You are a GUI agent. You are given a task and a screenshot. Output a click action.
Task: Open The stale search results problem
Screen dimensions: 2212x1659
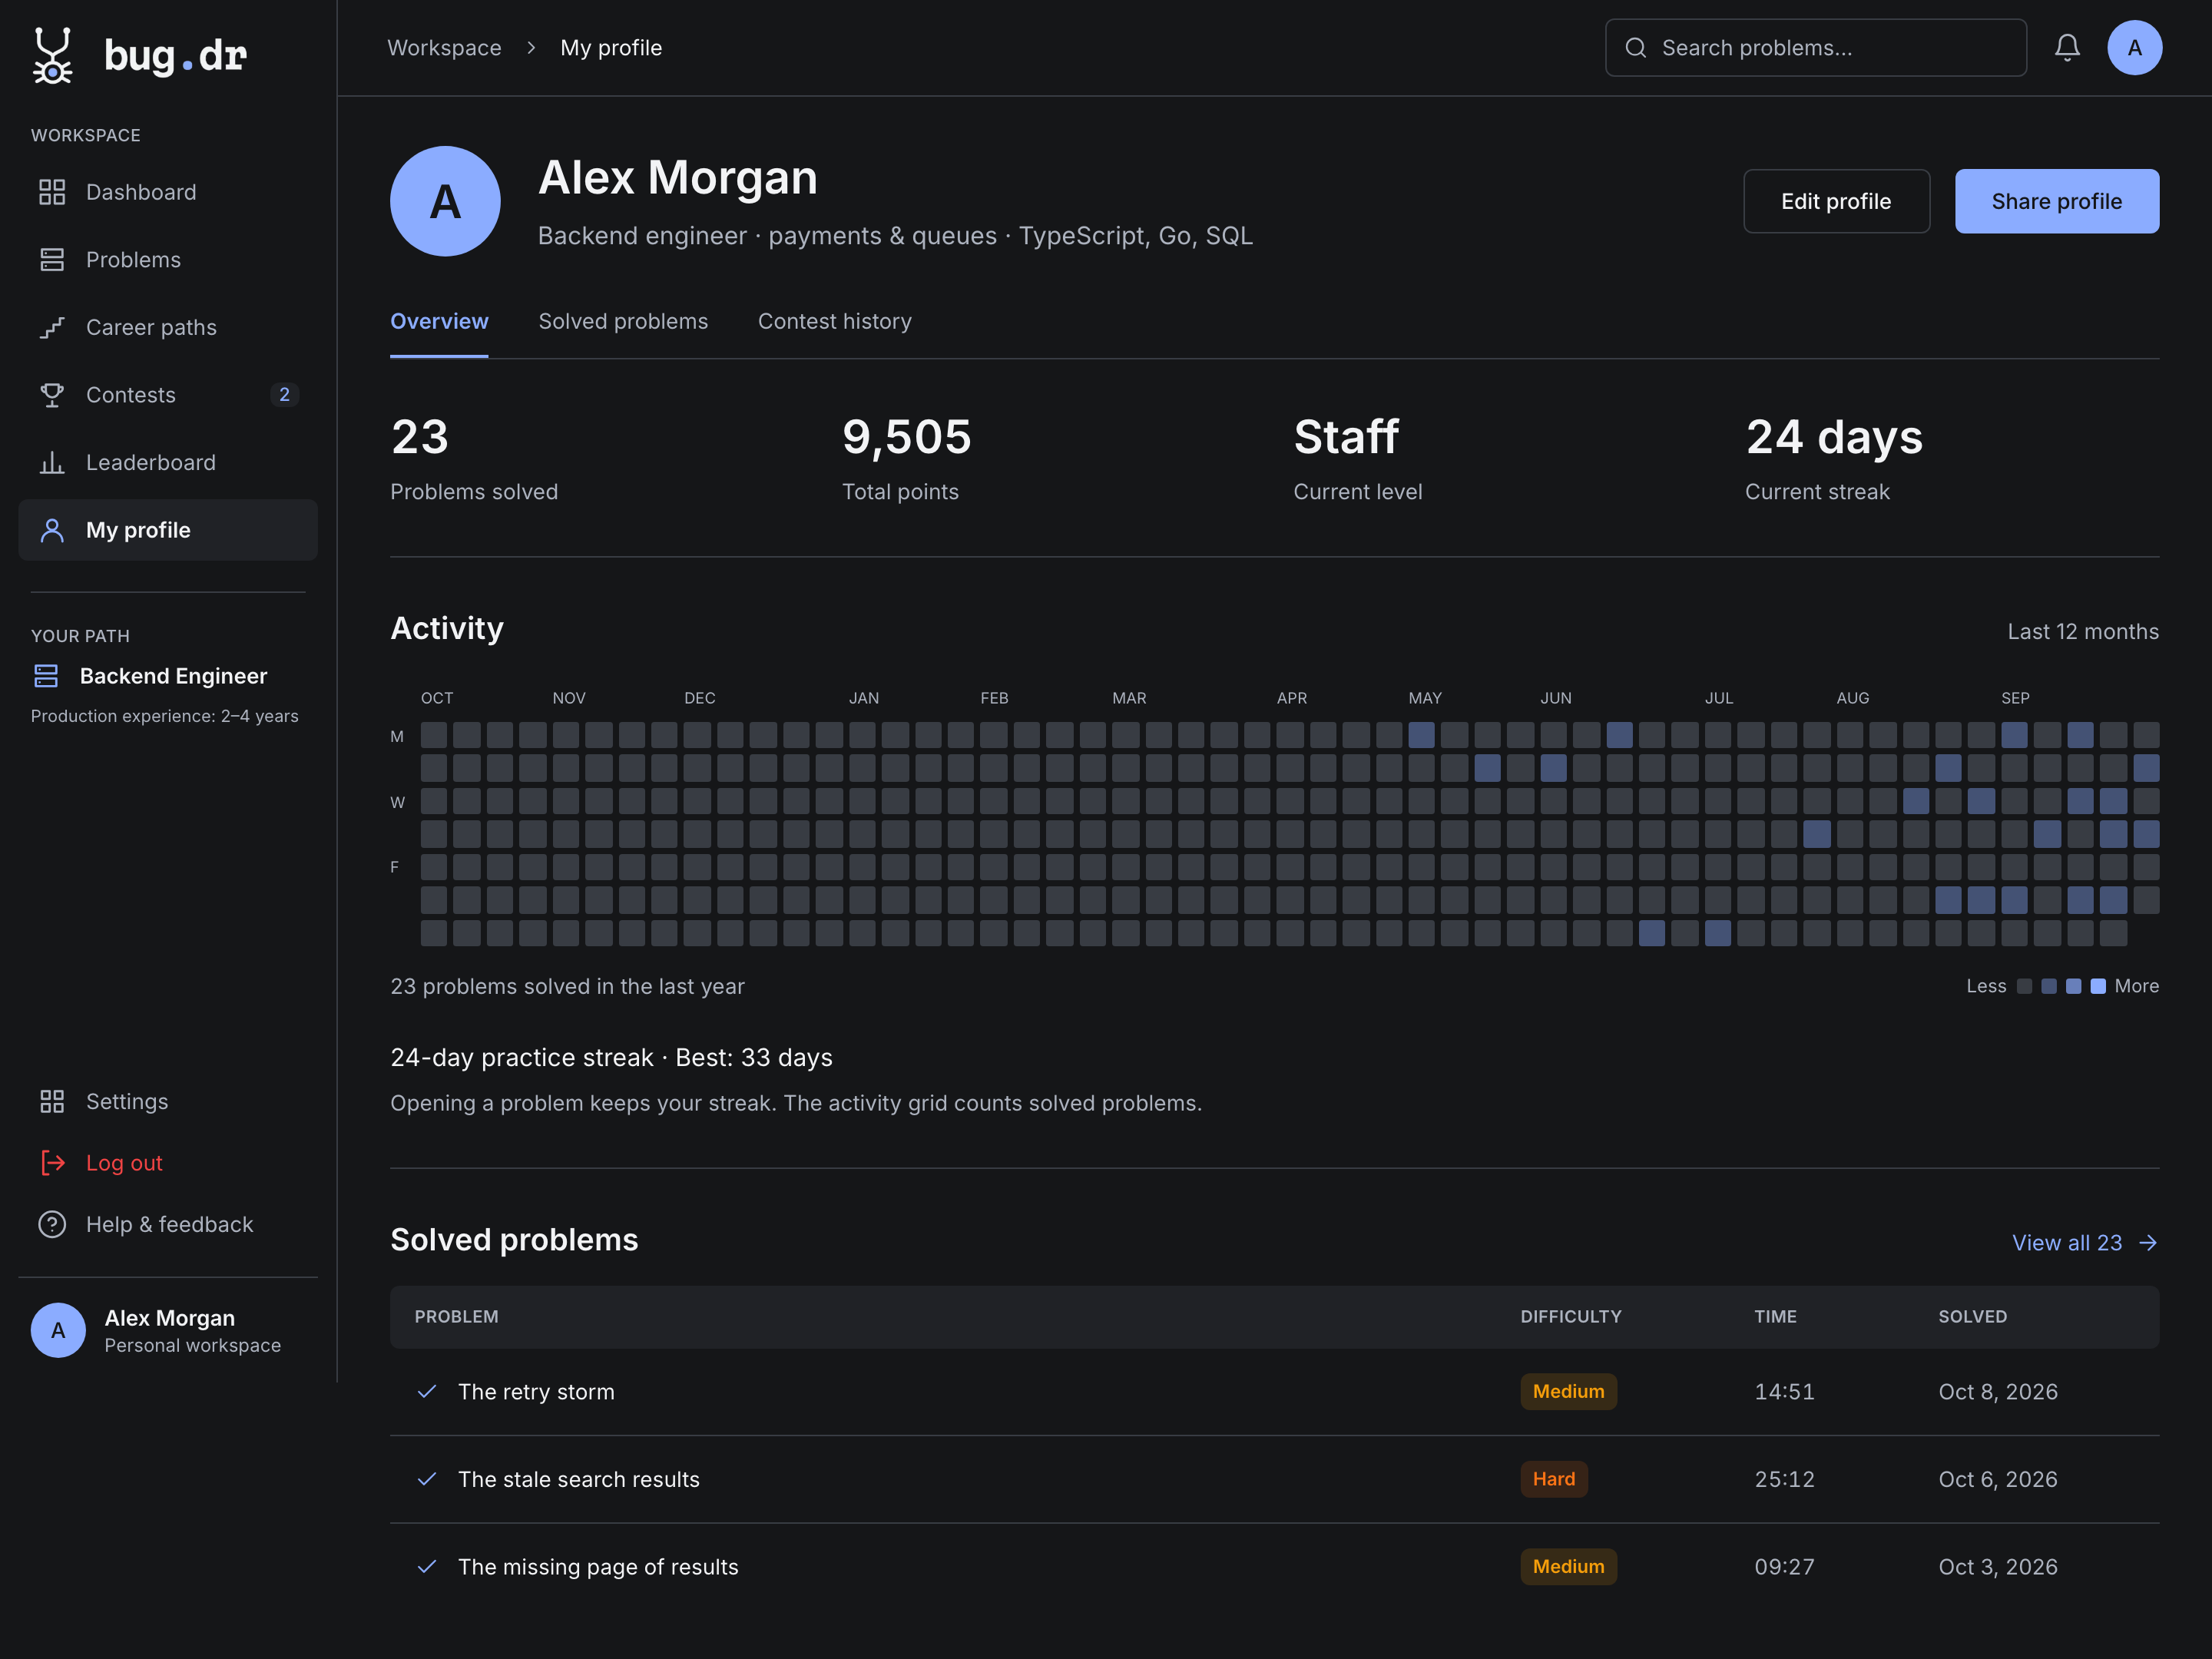click(x=579, y=1479)
